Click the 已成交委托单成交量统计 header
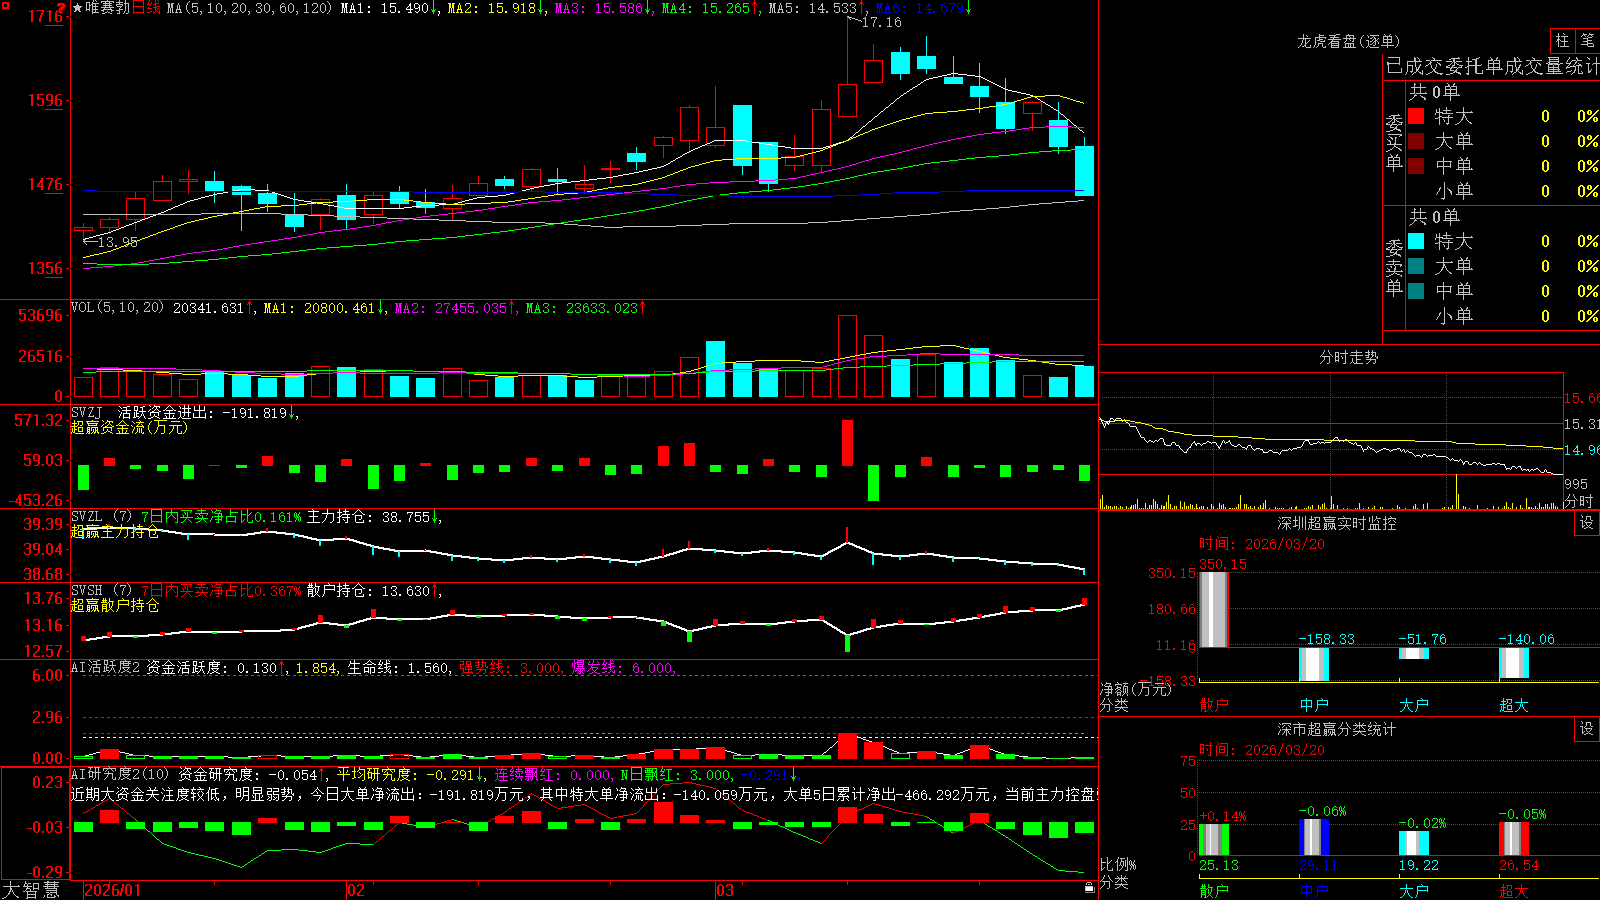The height and width of the screenshot is (900, 1600). pos(1492,66)
